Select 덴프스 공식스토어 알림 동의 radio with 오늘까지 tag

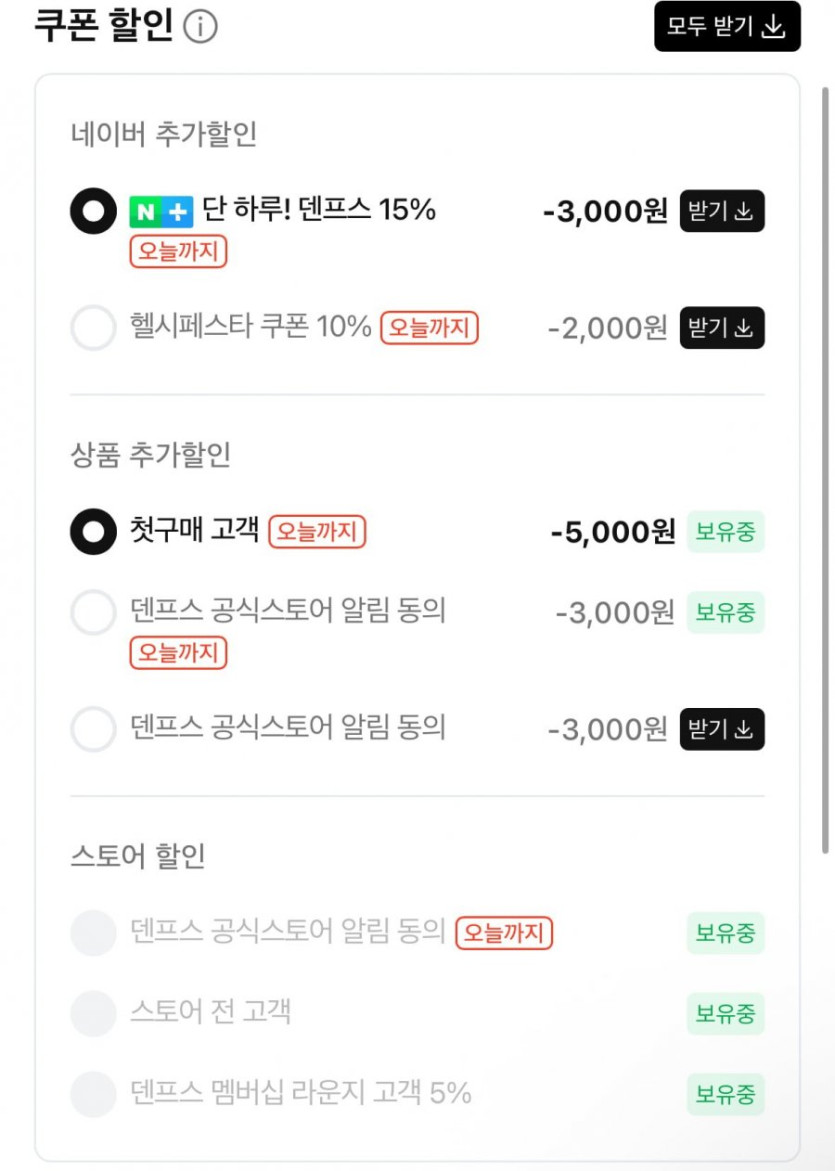[93, 612]
